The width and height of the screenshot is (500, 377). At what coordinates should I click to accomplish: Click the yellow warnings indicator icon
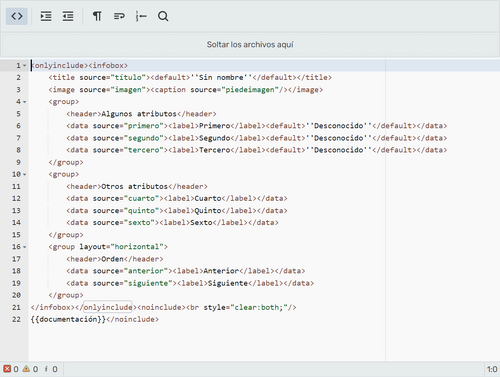click(x=26, y=369)
